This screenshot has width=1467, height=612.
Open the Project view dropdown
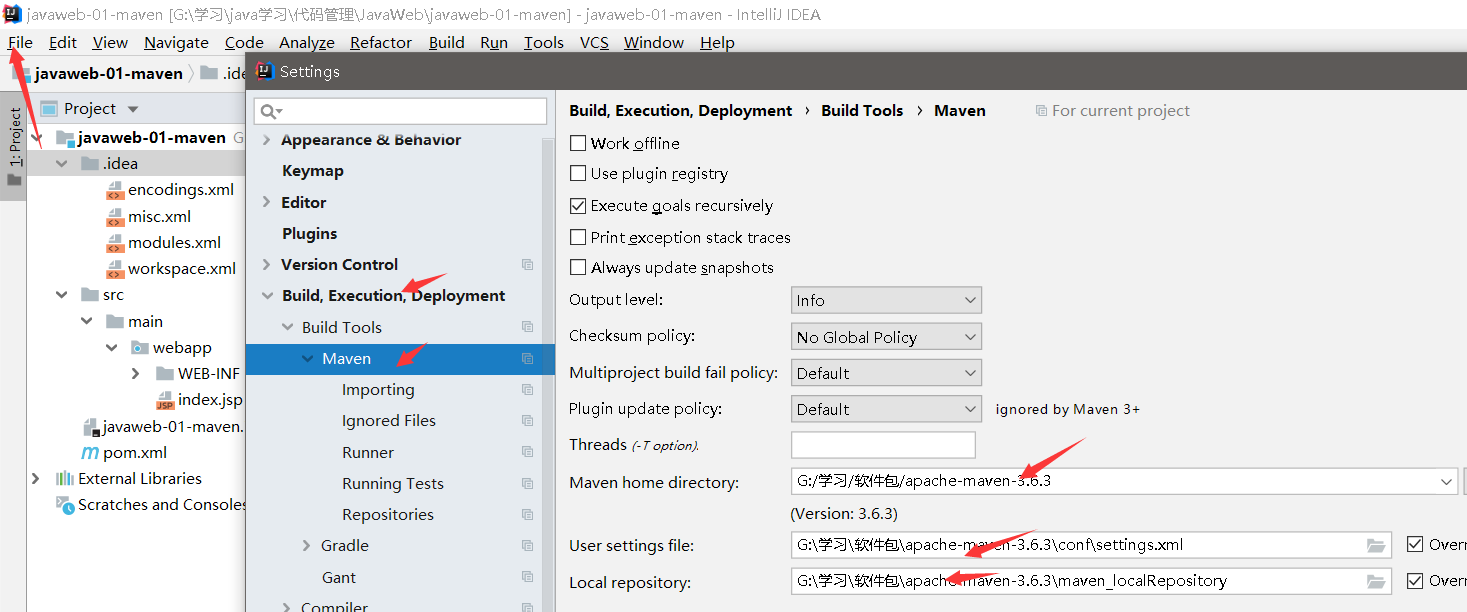pyautogui.click(x=133, y=109)
